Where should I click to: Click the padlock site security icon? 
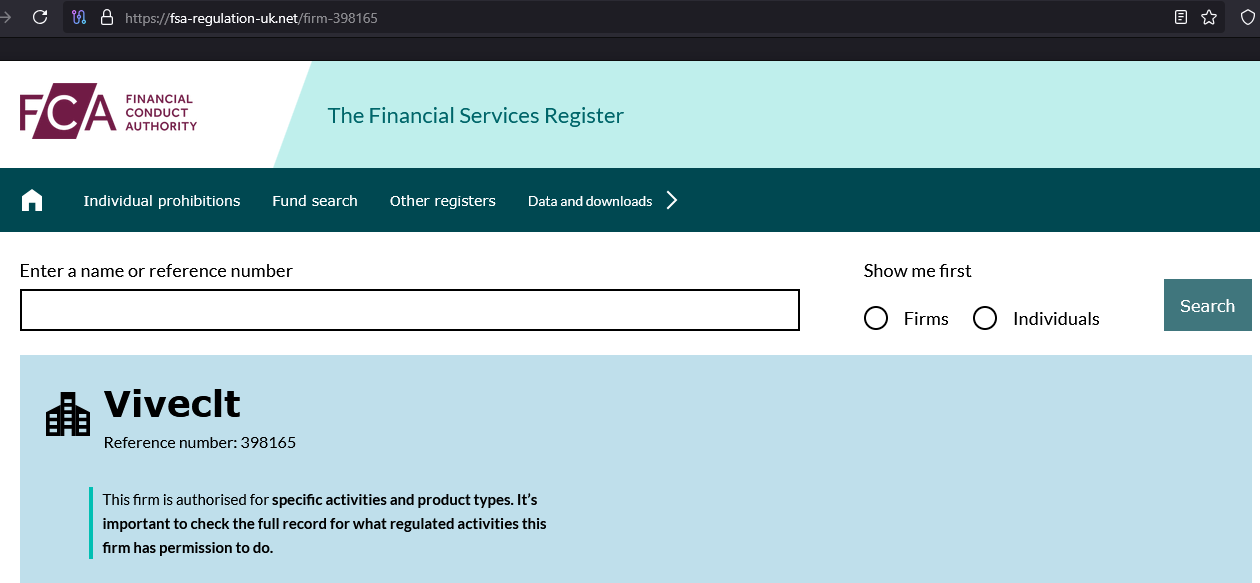point(107,18)
